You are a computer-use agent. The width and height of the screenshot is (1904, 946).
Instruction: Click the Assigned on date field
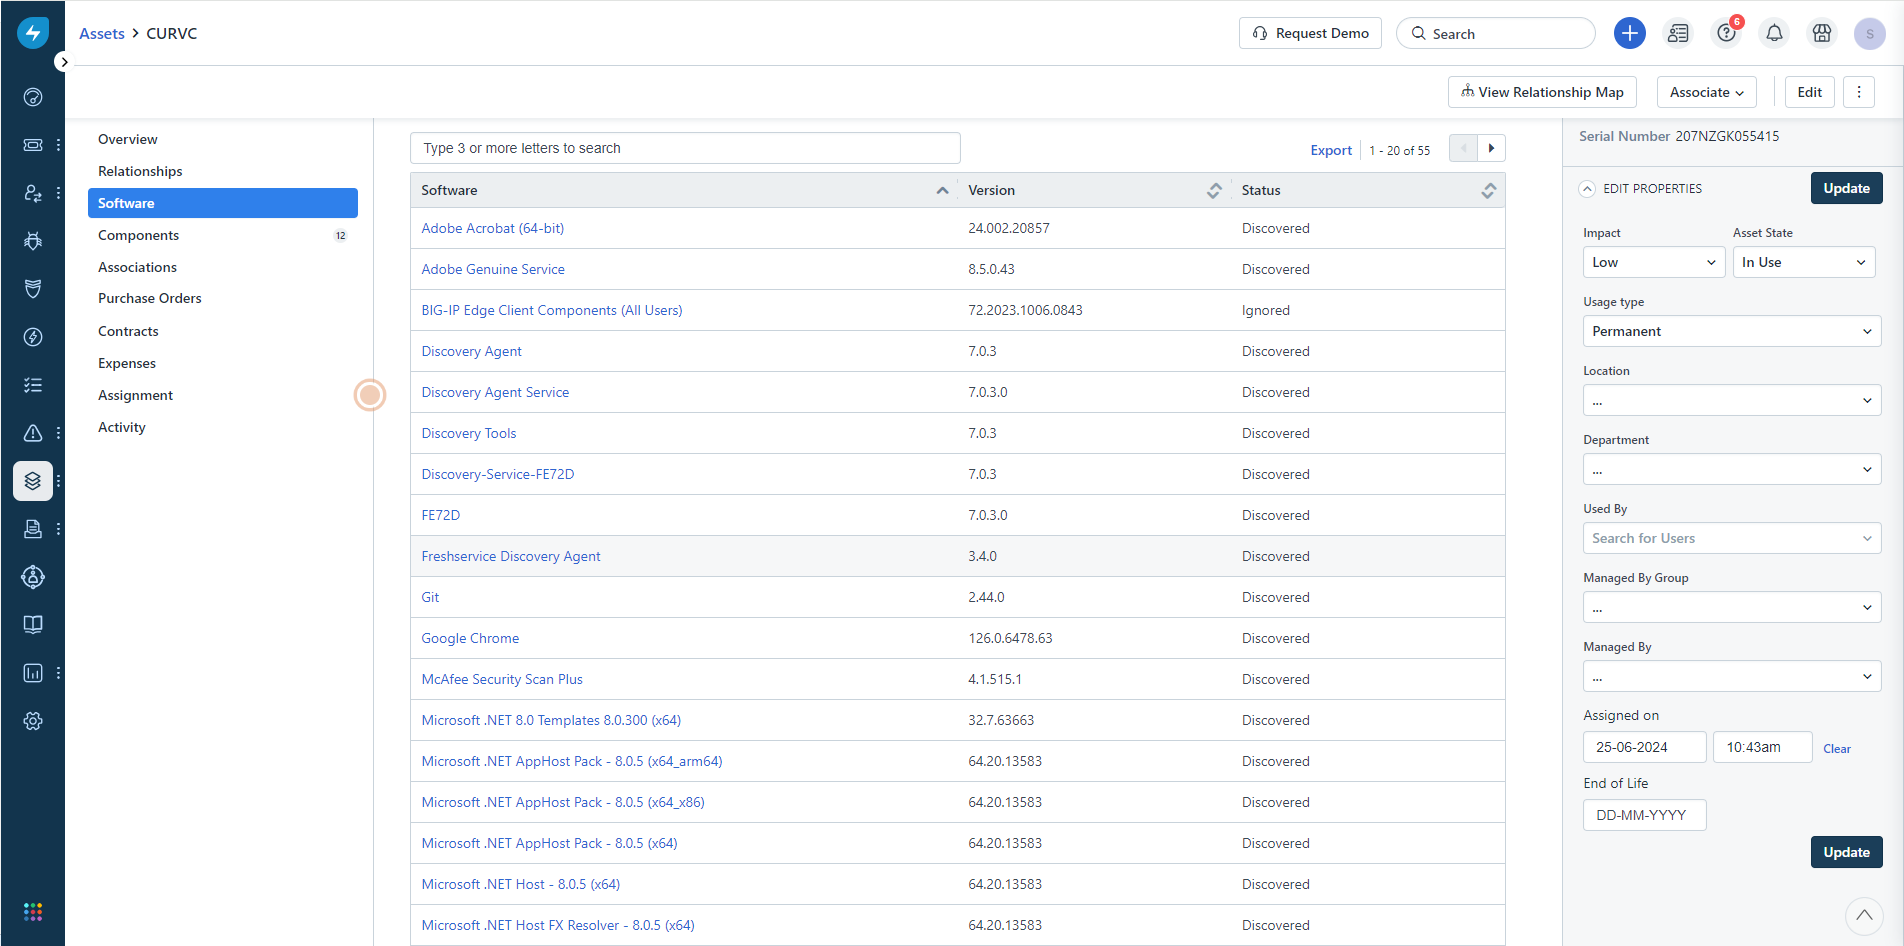(x=1645, y=747)
